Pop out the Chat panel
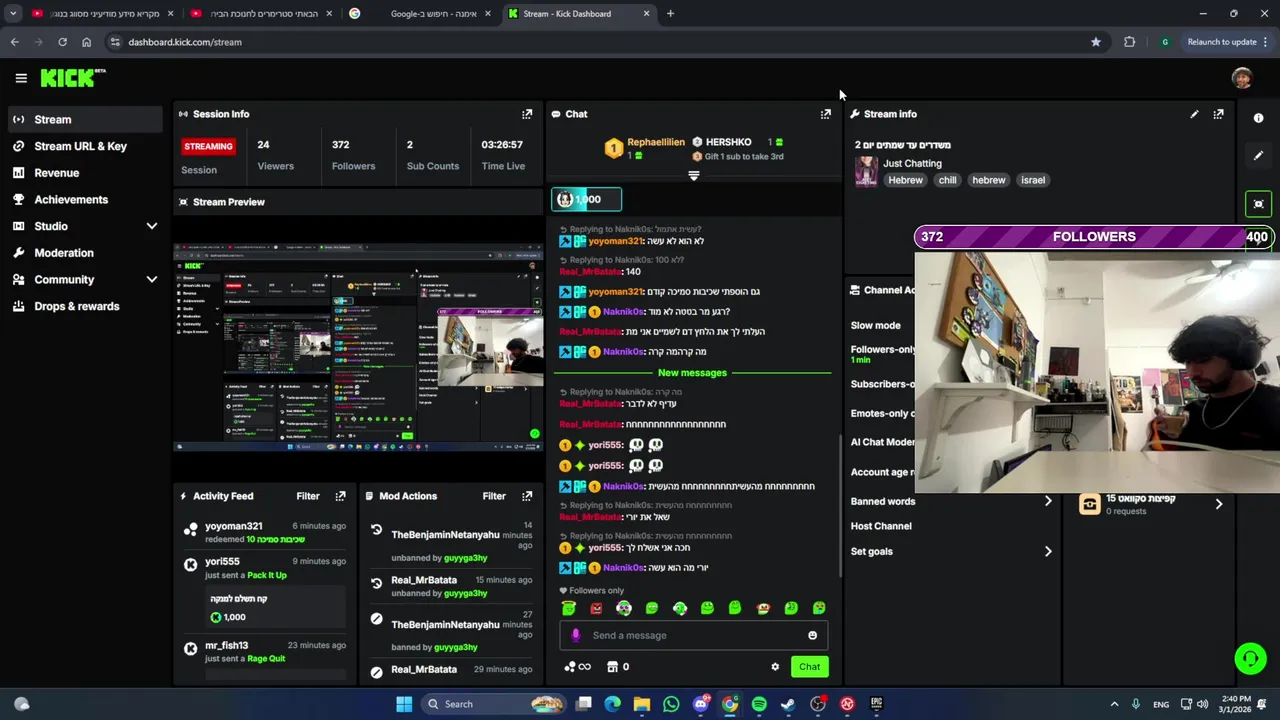1280x720 pixels. 825,114
